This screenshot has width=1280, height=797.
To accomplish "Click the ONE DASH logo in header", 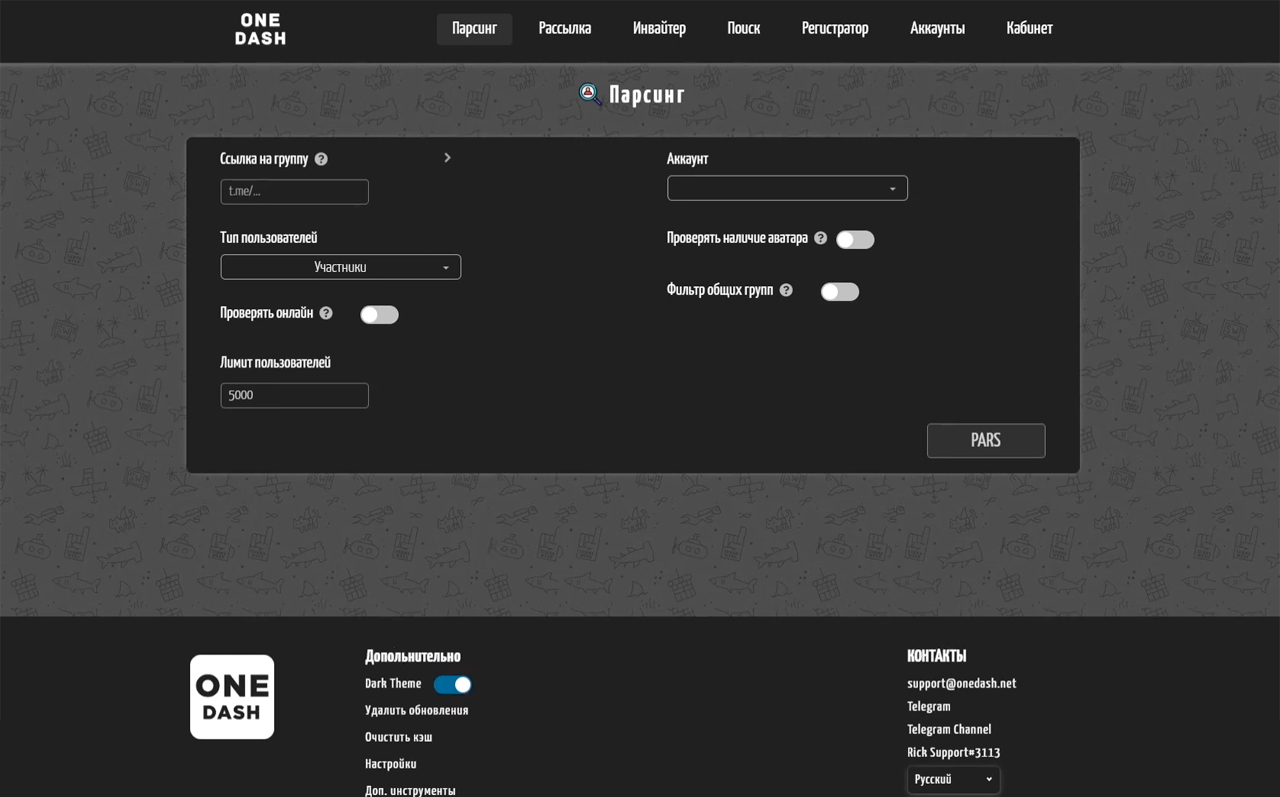I will 260,29.
